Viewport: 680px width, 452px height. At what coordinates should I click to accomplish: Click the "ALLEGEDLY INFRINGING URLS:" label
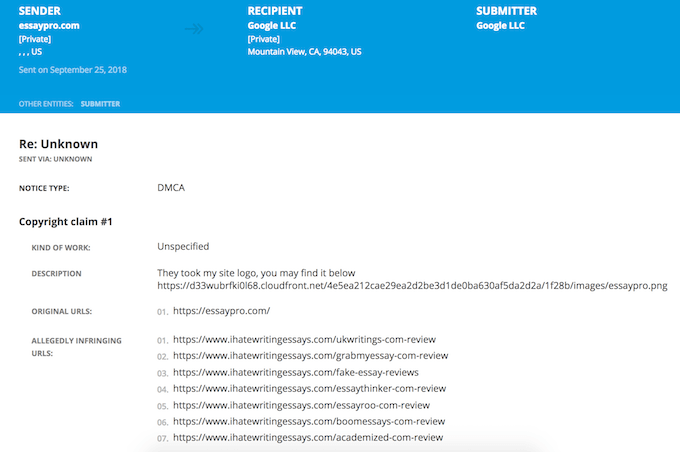click(76, 347)
